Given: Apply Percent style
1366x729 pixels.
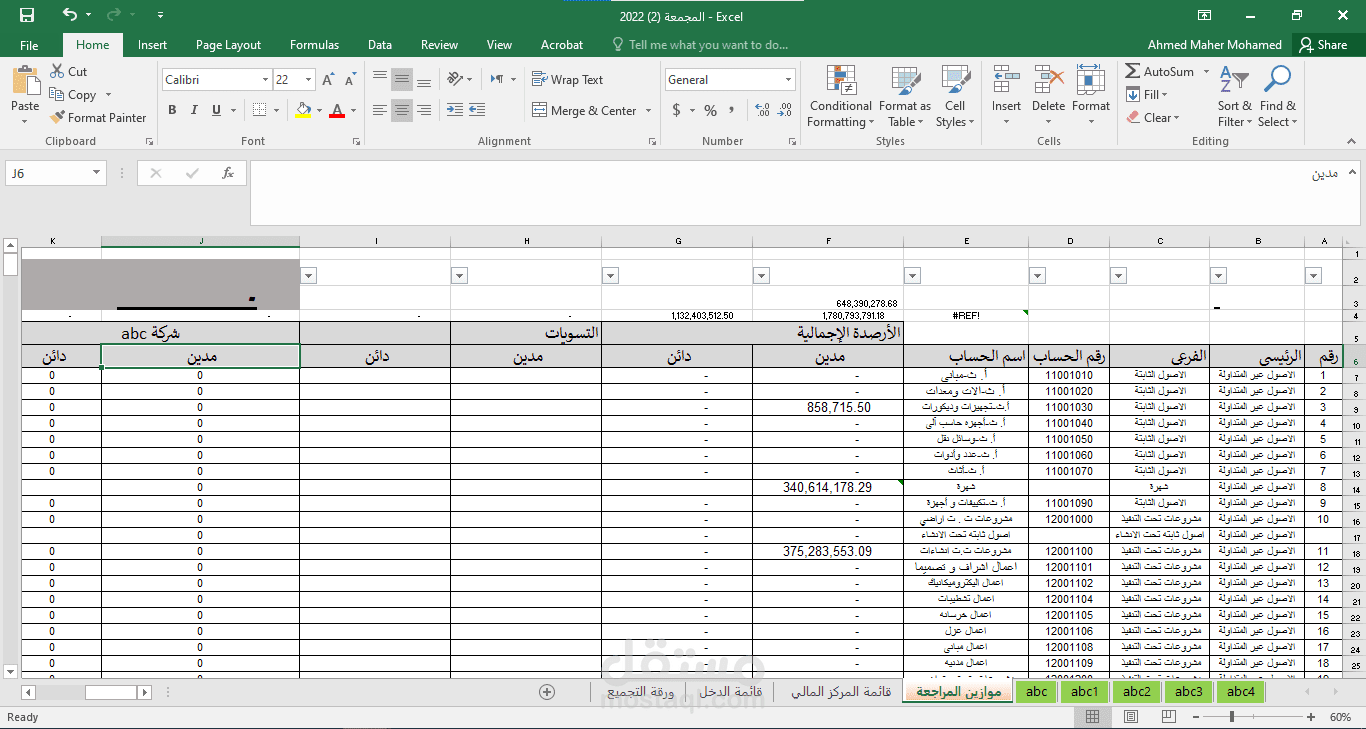Looking at the screenshot, I should coord(710,111).
